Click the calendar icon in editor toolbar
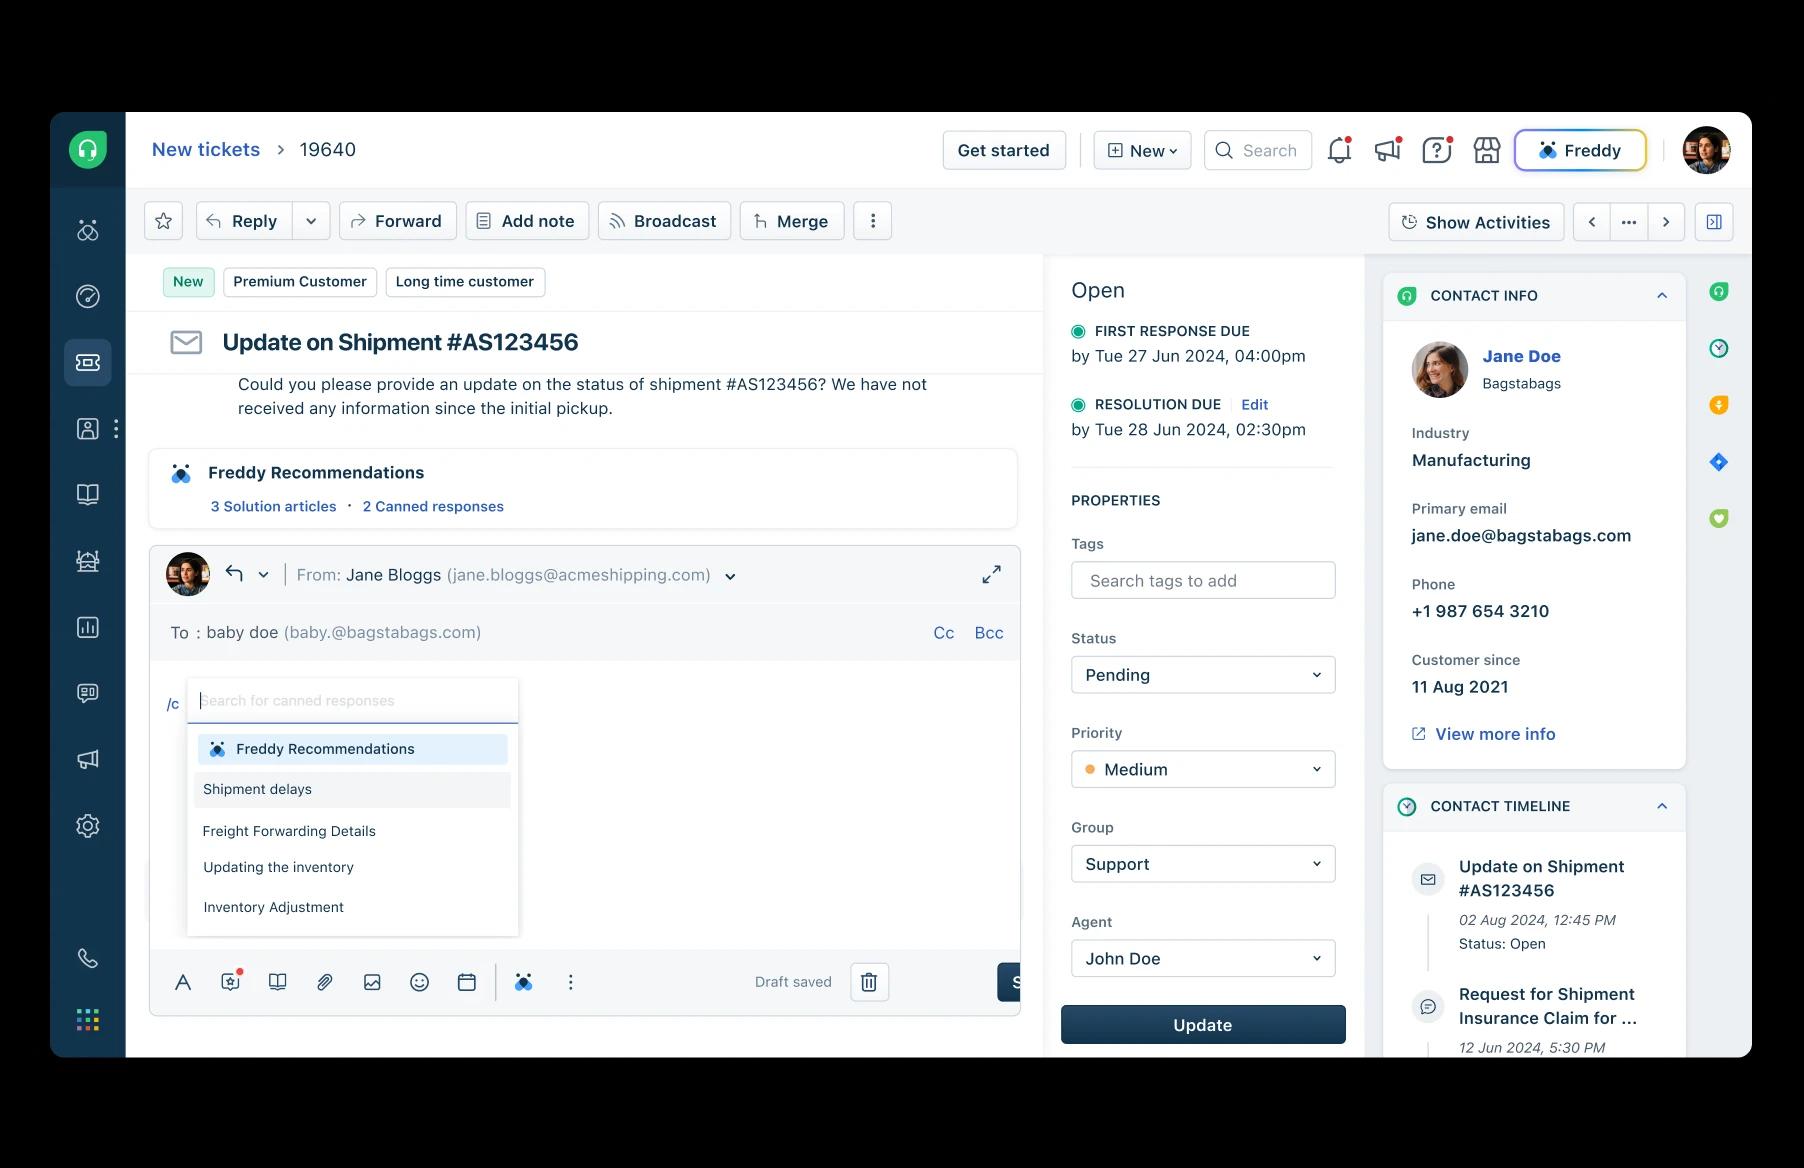 (466, 982)
